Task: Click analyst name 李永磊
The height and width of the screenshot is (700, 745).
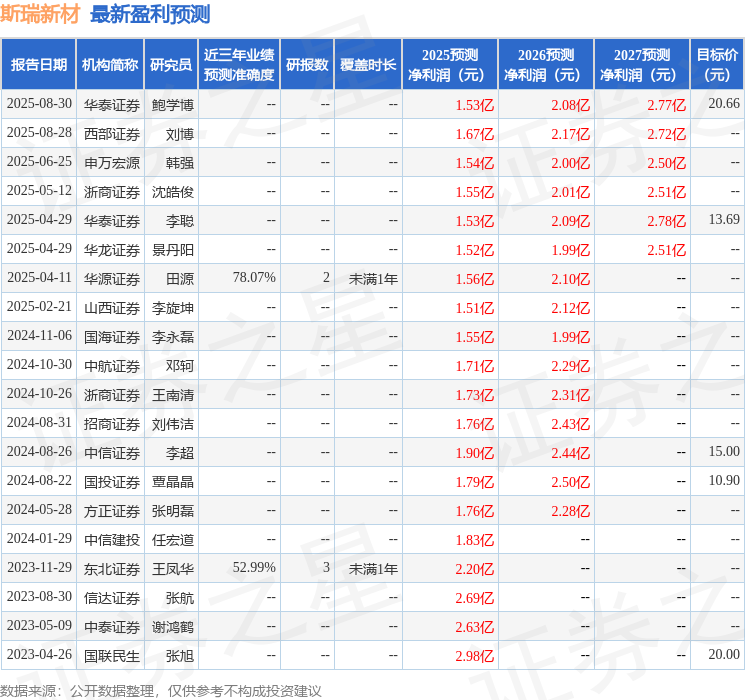Action: pos(172,337)
